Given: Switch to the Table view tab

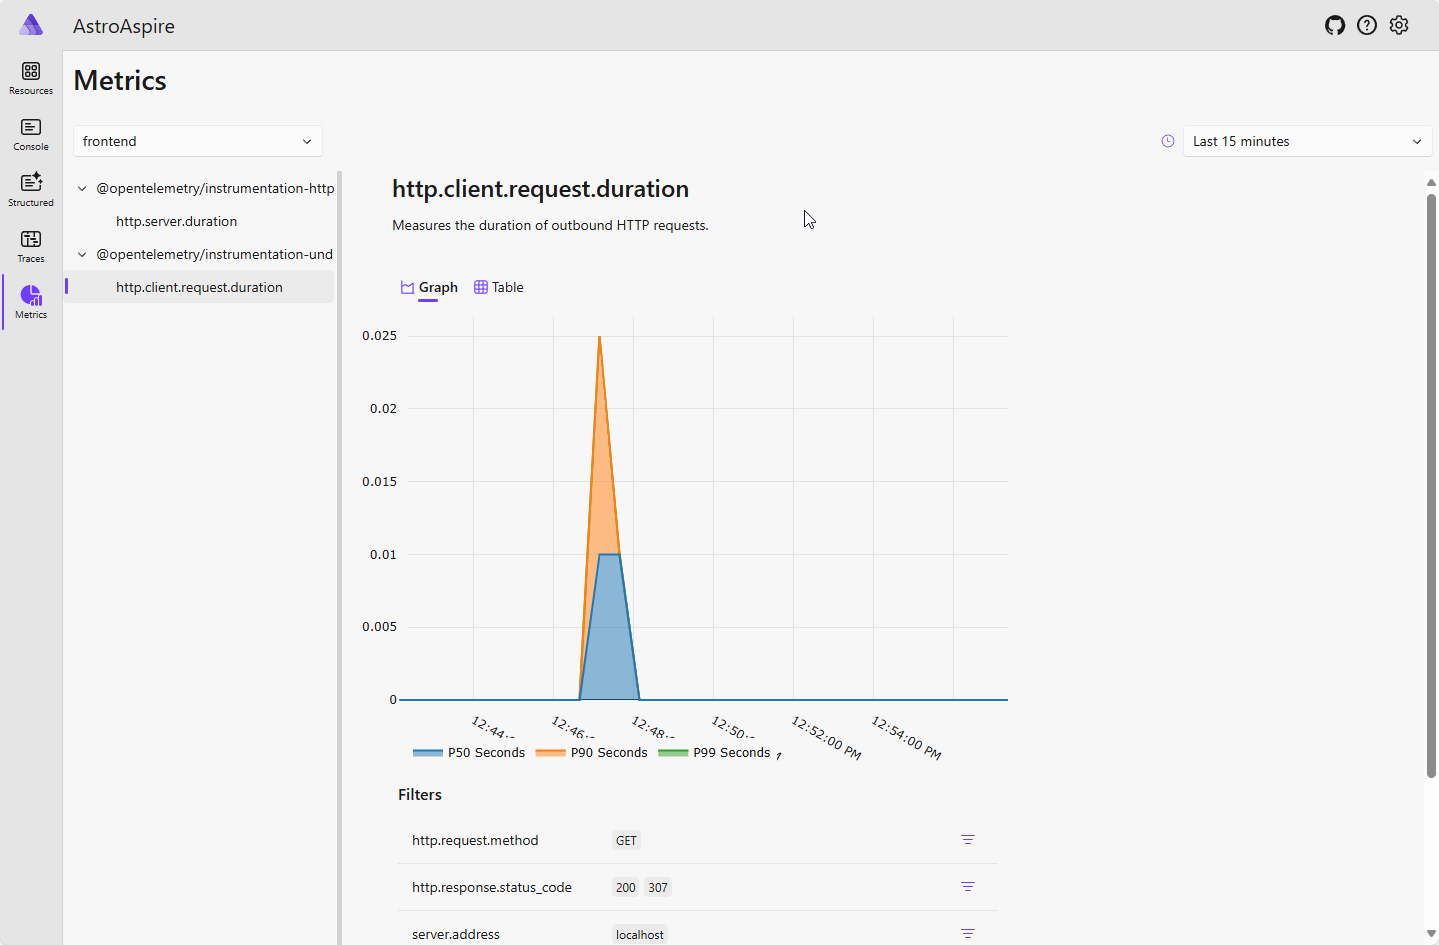Looking at the screenshot, I should 499,287.
